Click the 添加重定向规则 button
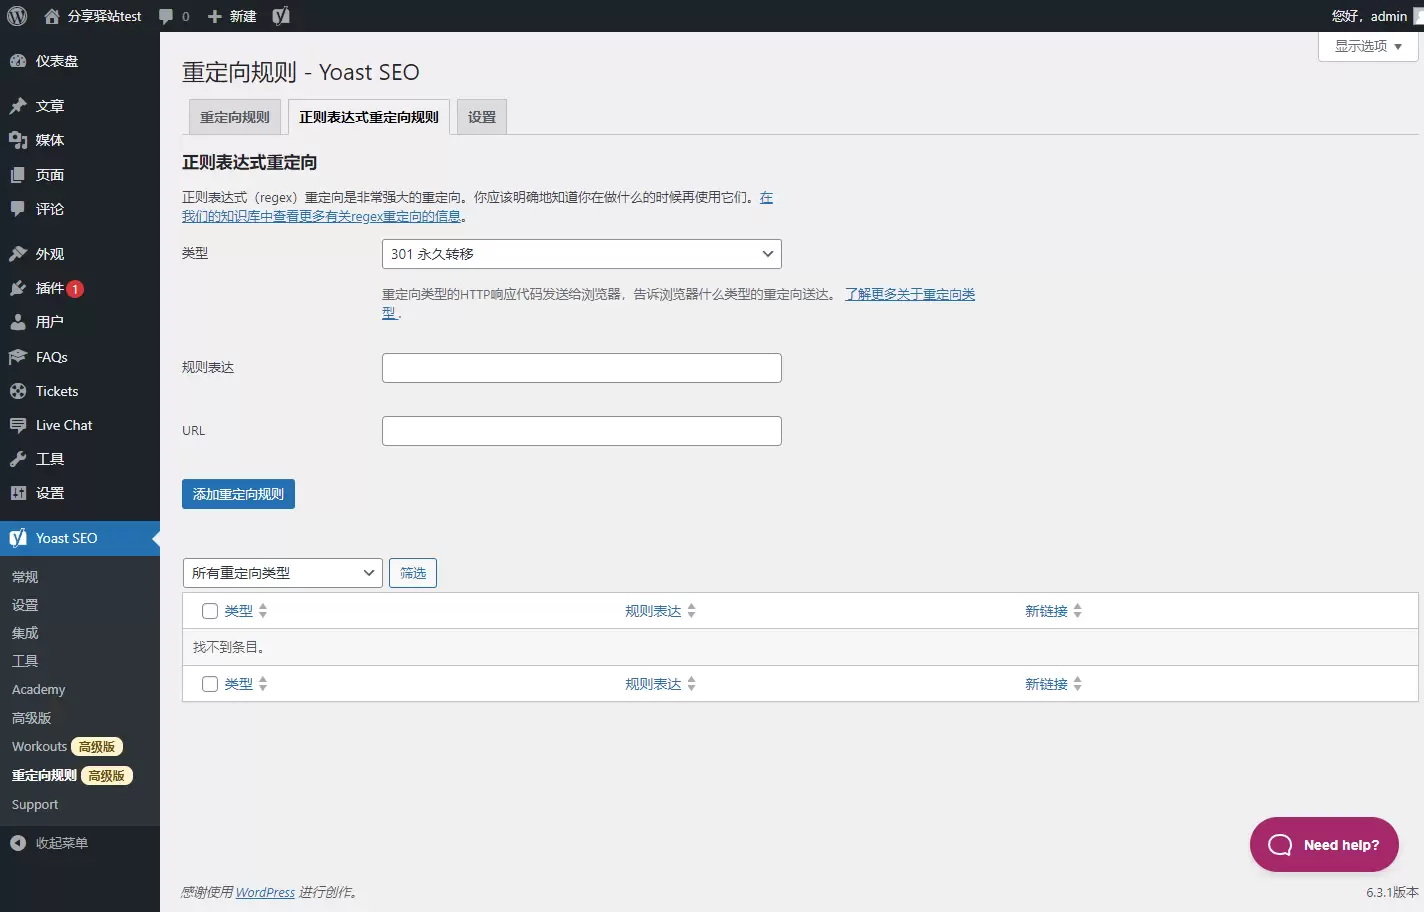Image resolution: width=1424 pixels, height=912 pixels. 238,494
